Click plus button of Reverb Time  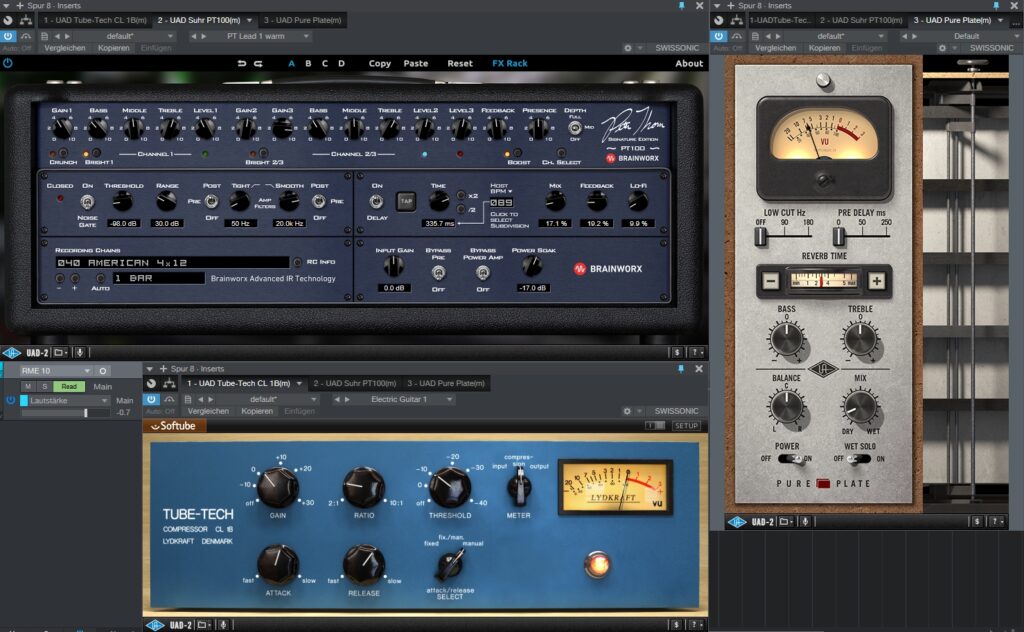click(x=876, y=281)
